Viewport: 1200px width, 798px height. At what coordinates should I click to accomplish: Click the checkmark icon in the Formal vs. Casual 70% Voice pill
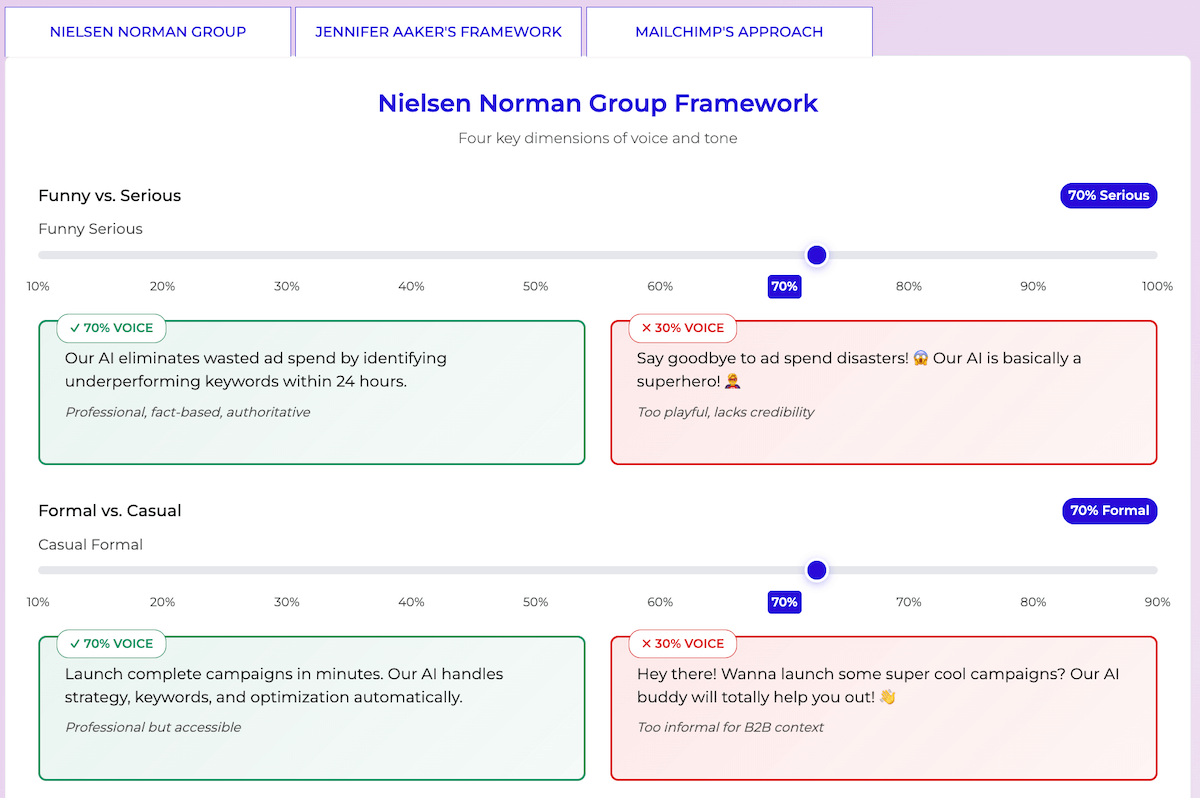coord(75,643)
